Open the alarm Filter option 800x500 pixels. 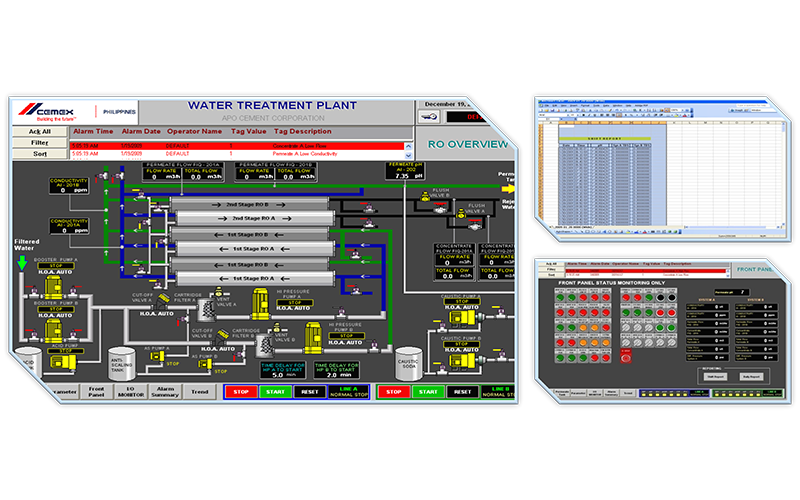39,143
